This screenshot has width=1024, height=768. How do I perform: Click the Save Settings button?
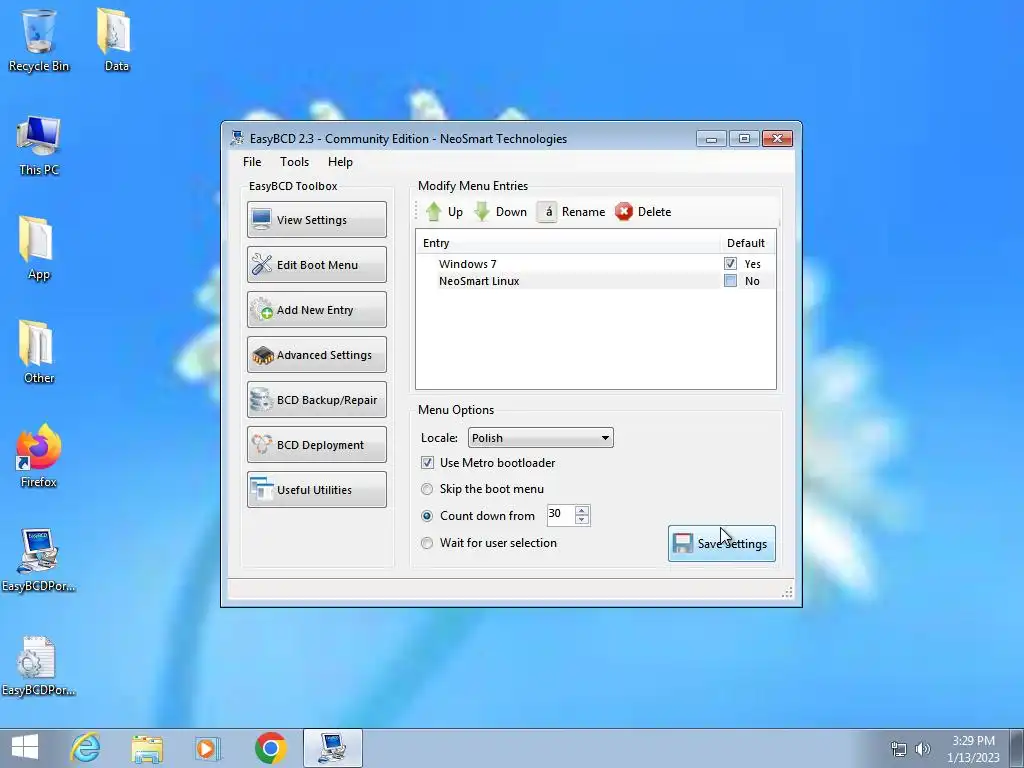coord(722,543)
